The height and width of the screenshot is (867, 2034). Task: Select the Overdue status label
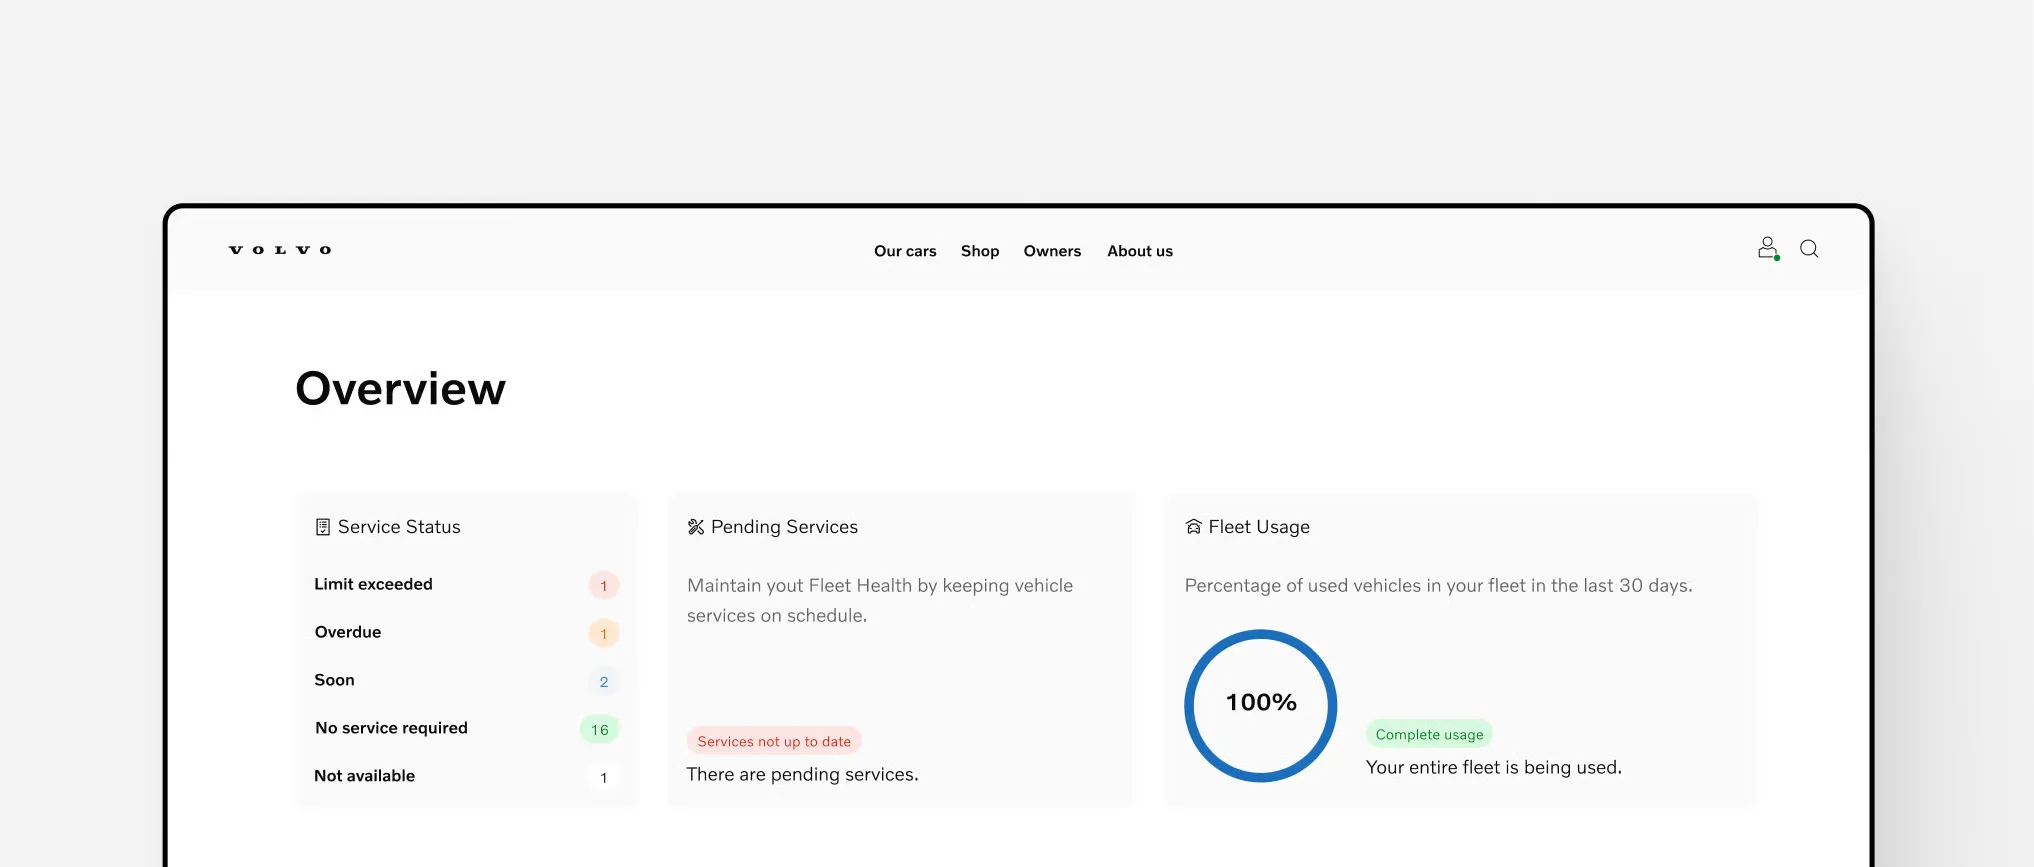[x=348, y=632]
